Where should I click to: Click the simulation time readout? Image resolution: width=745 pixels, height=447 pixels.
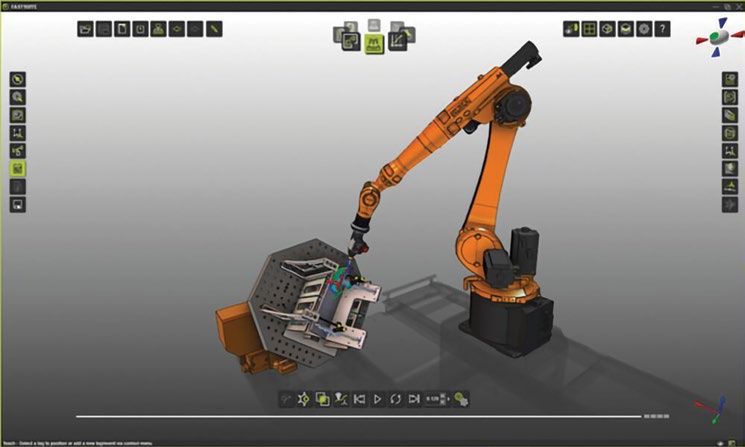coord(657,416)
